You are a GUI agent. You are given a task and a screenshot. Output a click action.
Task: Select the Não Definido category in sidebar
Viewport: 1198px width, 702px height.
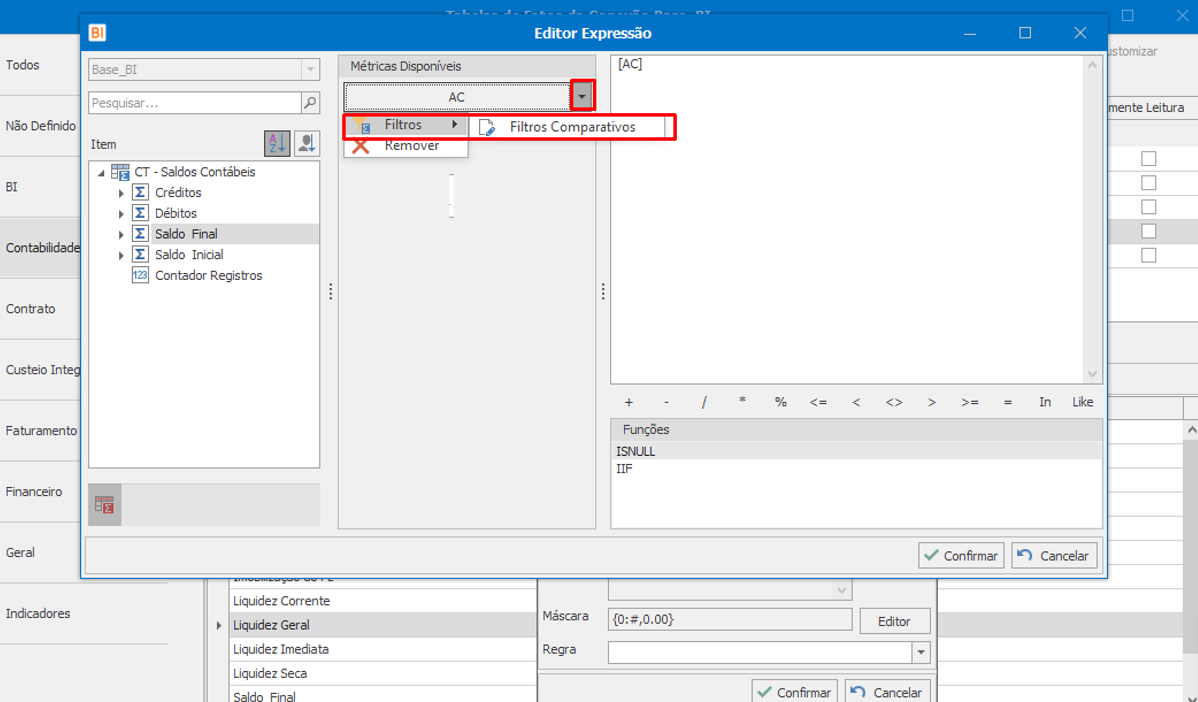(x=41, y=126)
